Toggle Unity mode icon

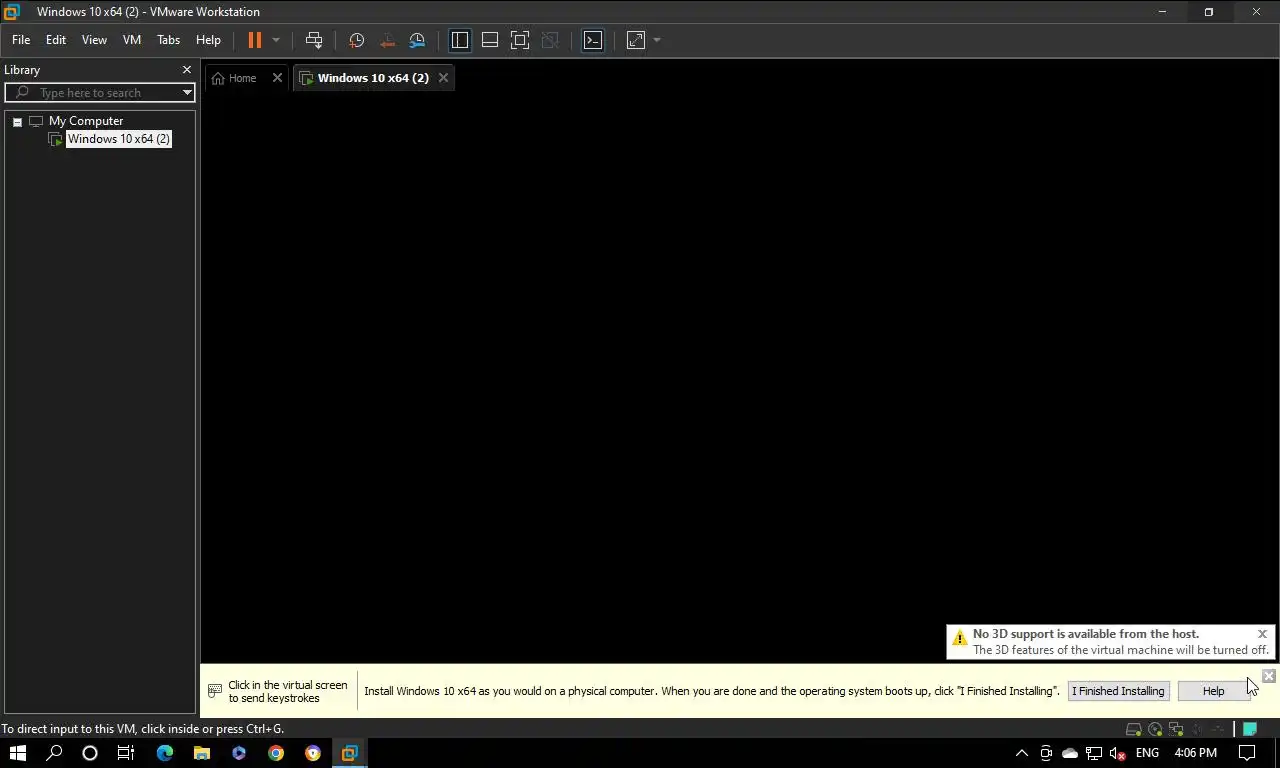(x=549, y=40)
